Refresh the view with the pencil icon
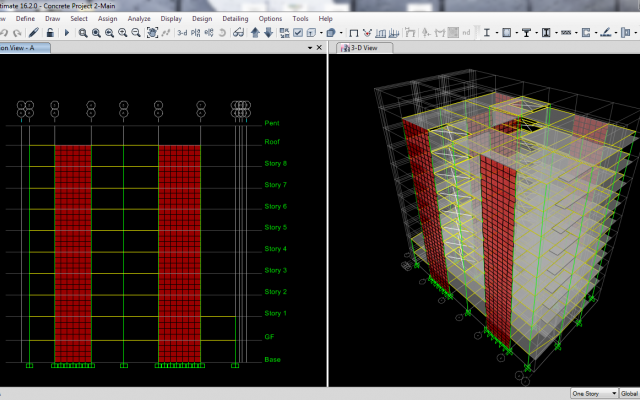Viewport: 640px width, 400px height. click(x=34, y=33)
